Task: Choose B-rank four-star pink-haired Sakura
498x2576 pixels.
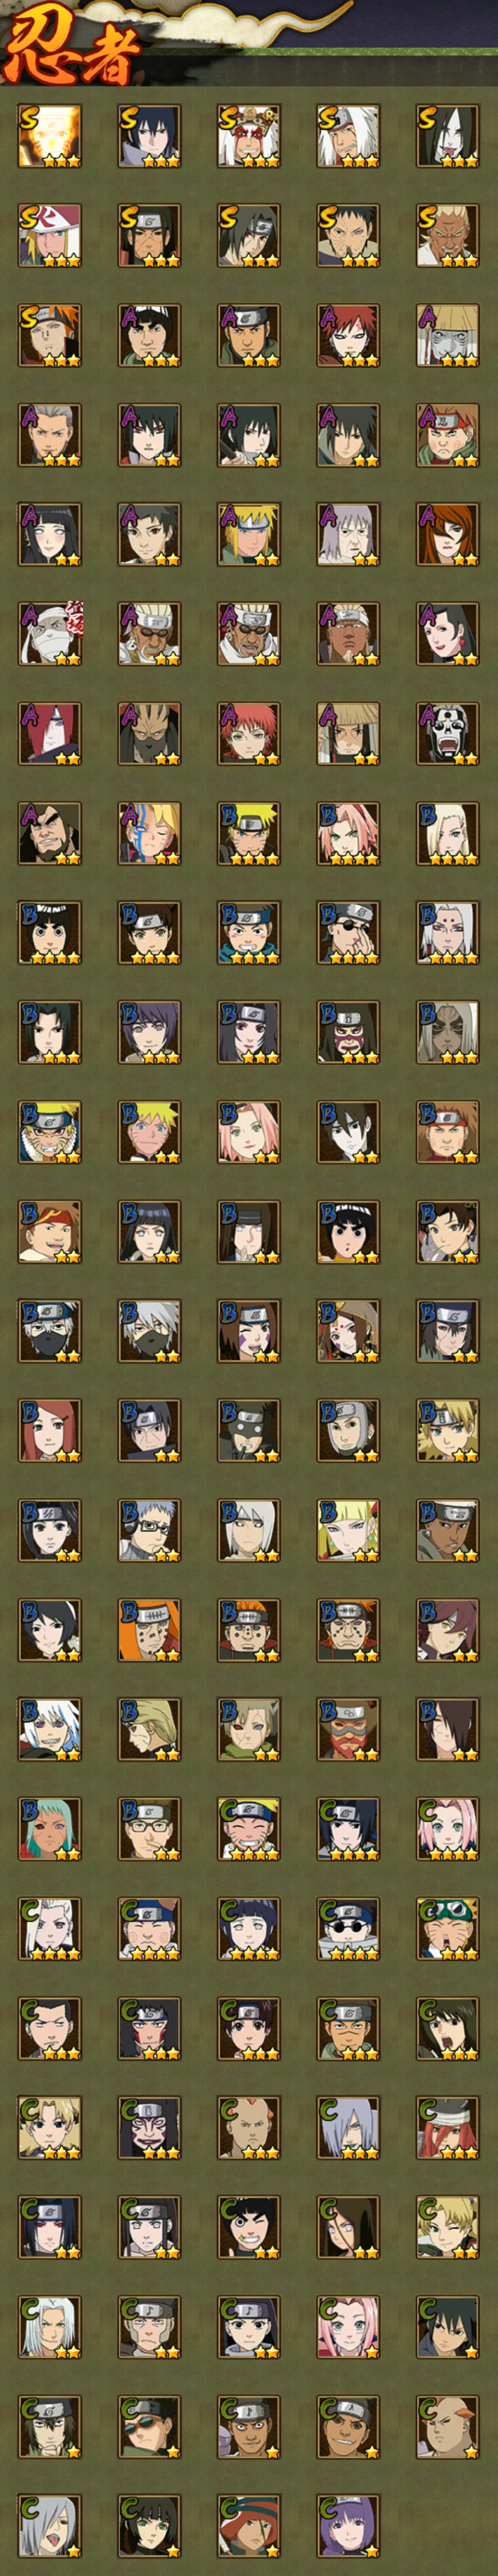Action: click(x=348, y=833)
